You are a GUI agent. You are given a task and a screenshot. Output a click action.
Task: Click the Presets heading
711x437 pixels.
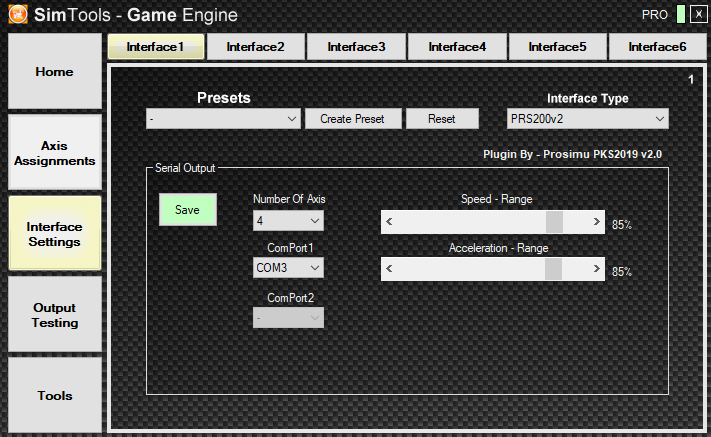coord(224,97)
